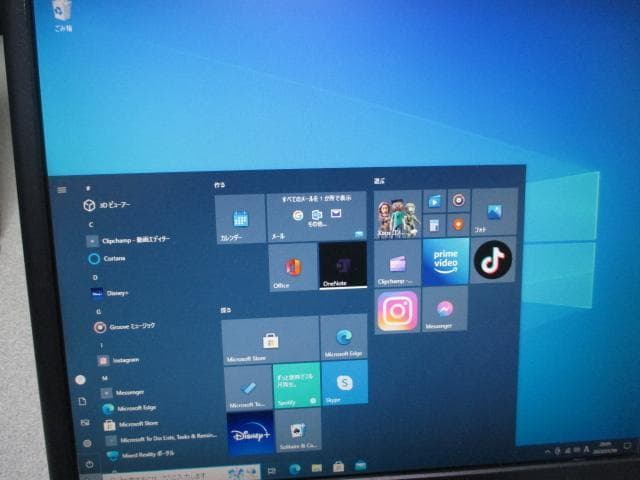
Task: Open the Mail tile
Action: tap(317, 216)
